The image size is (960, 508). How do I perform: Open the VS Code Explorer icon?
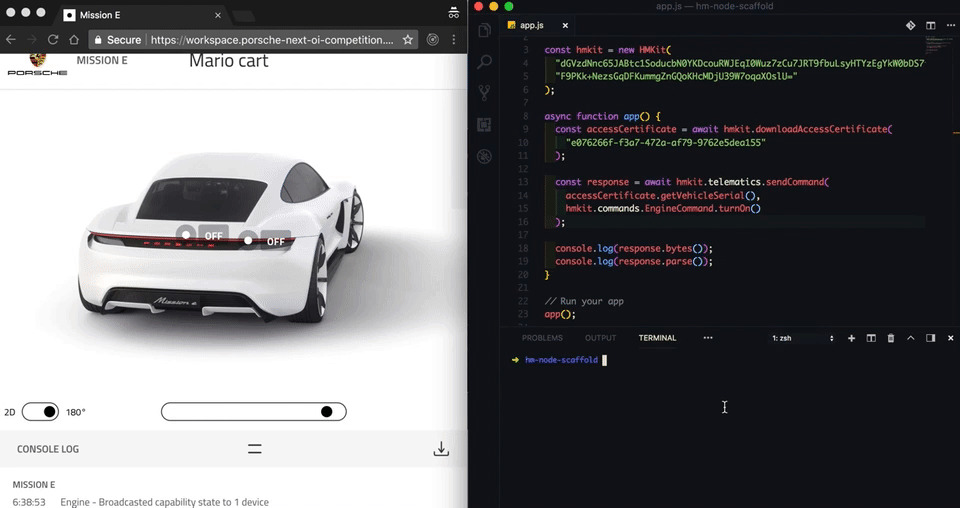point(484,30)
